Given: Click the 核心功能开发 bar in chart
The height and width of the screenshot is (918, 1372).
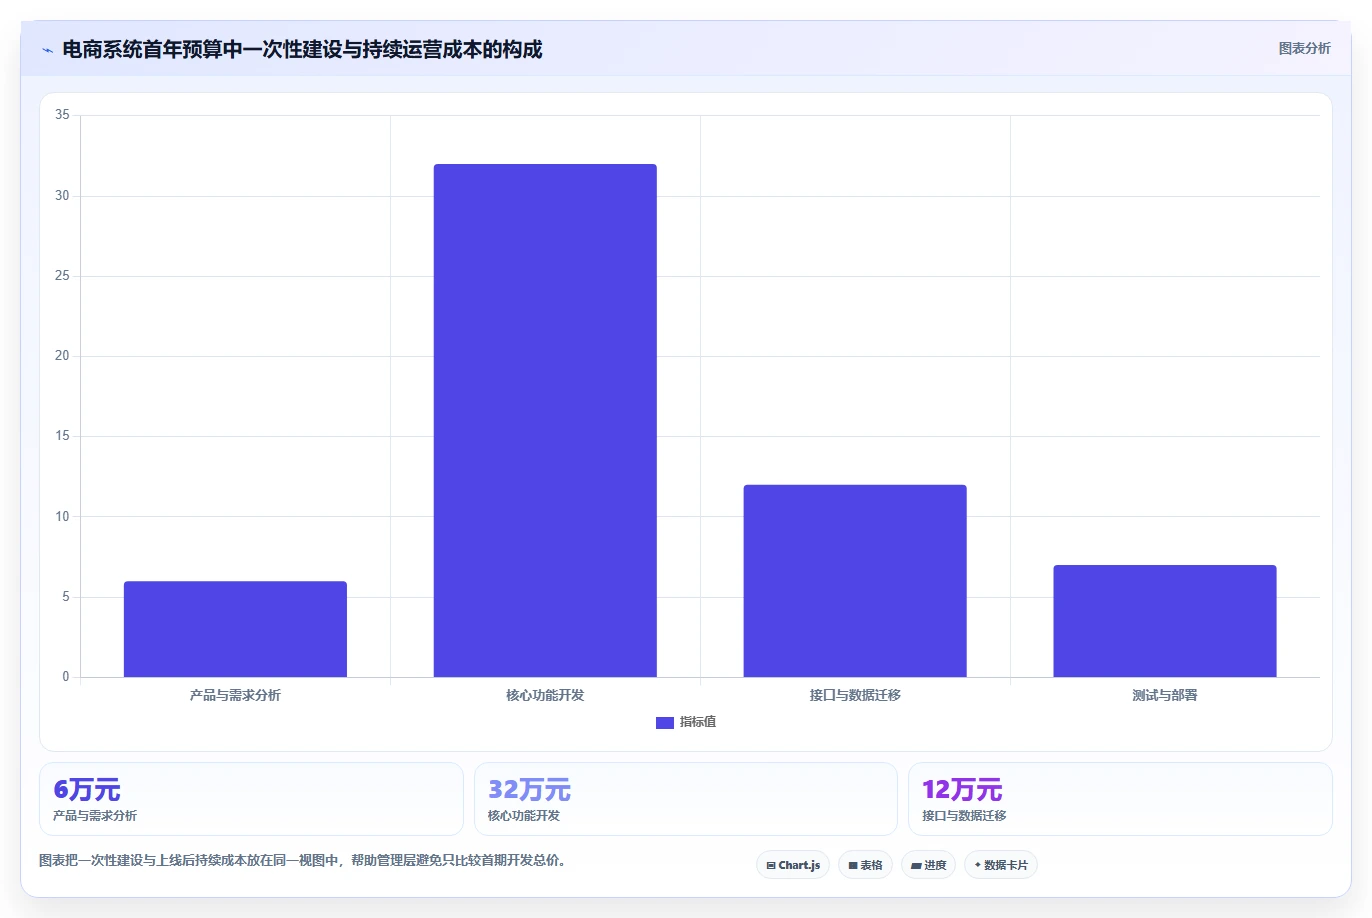Looking at the screenshot, I should pos(545,420).
